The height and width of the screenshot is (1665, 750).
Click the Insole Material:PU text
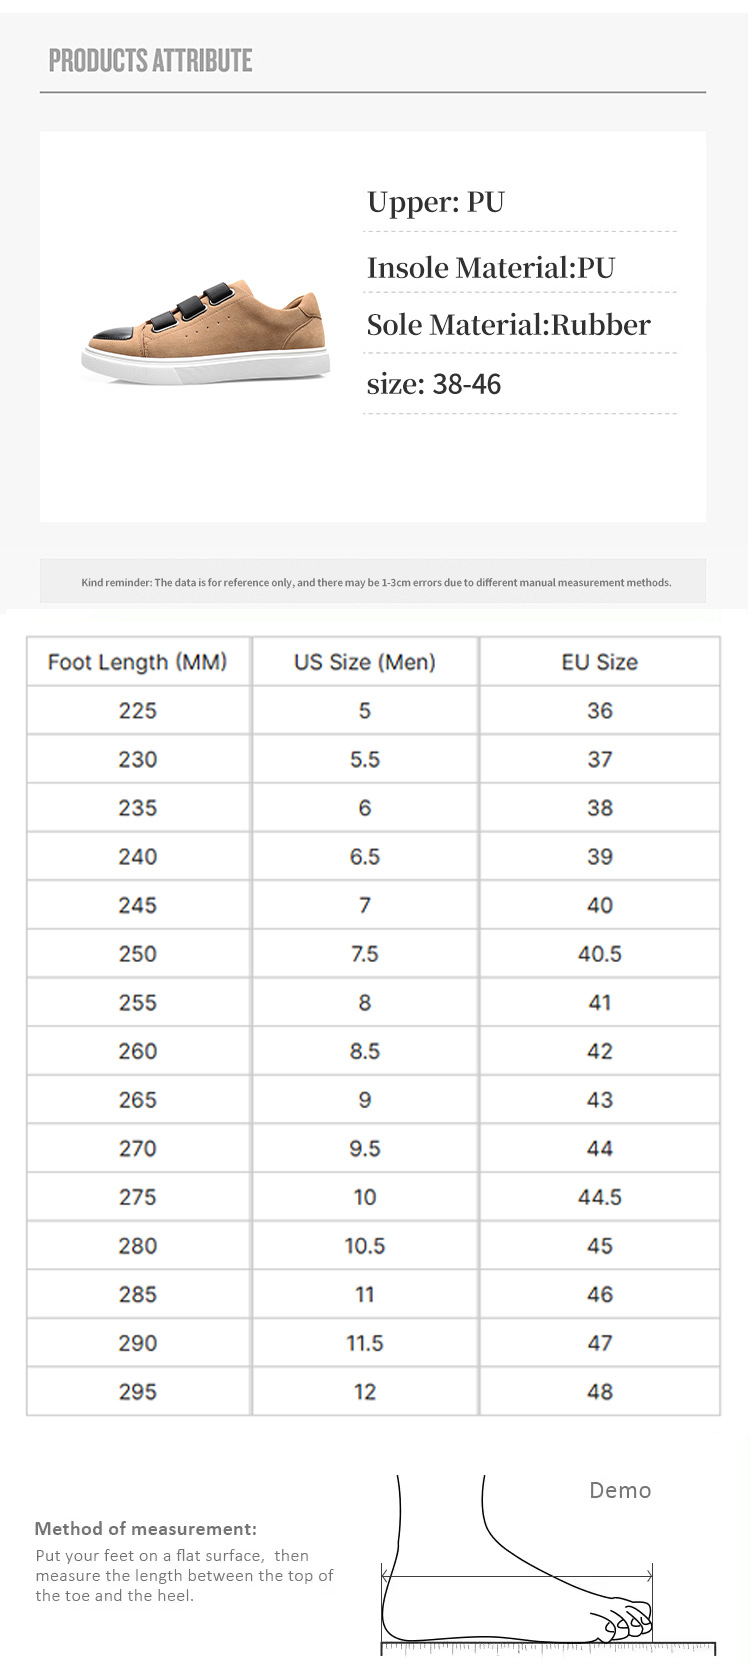click(x=491, y=268)
